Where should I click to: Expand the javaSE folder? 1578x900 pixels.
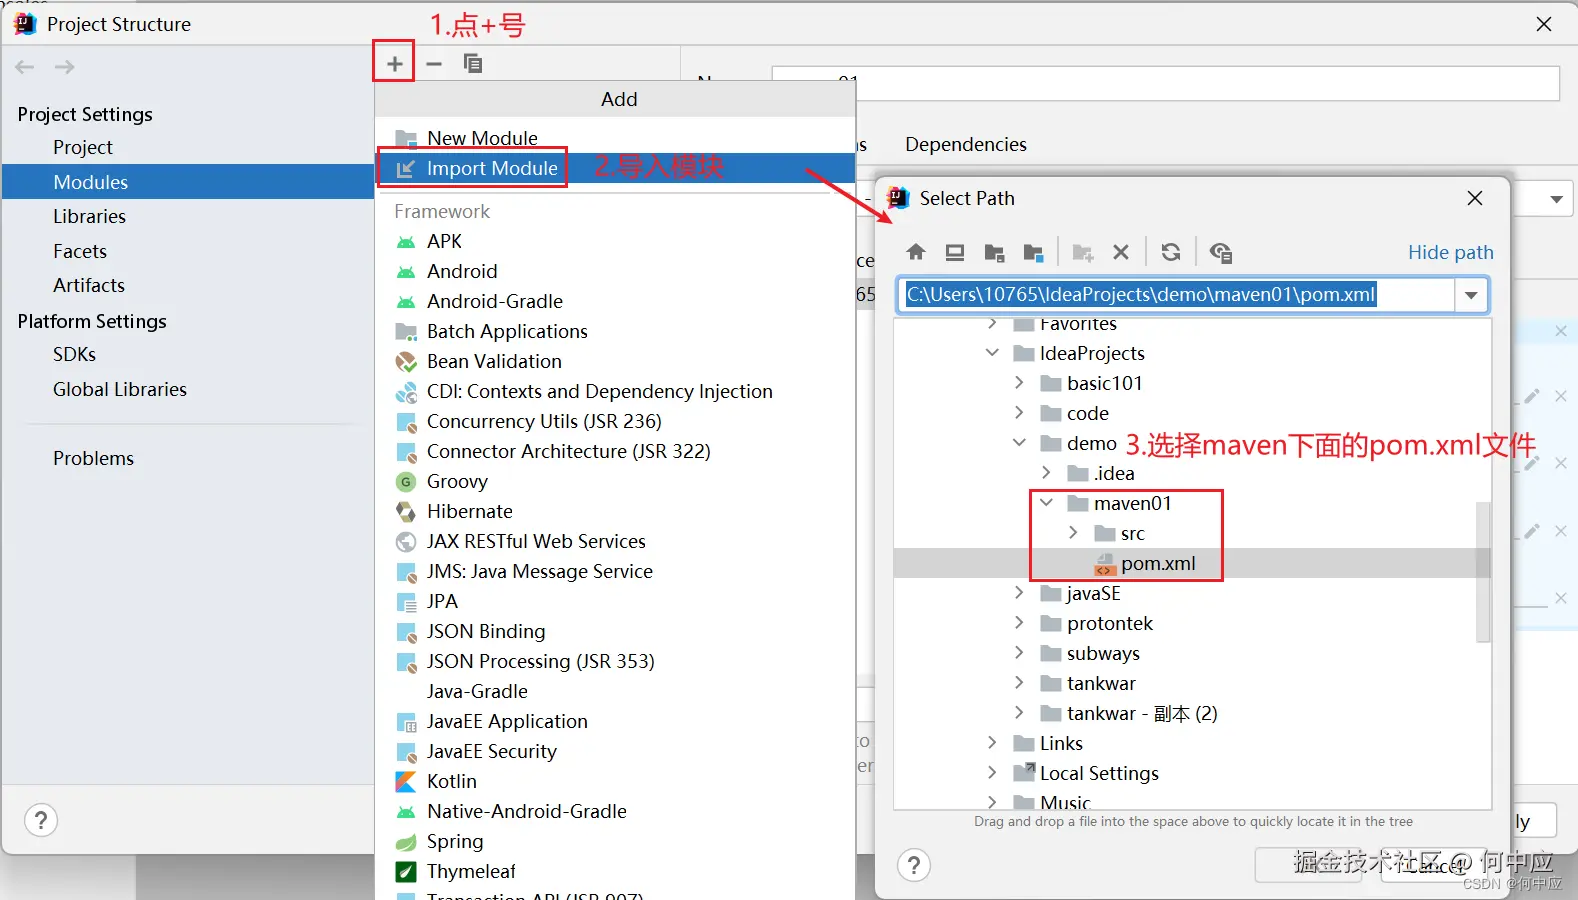pos(1019,593)
